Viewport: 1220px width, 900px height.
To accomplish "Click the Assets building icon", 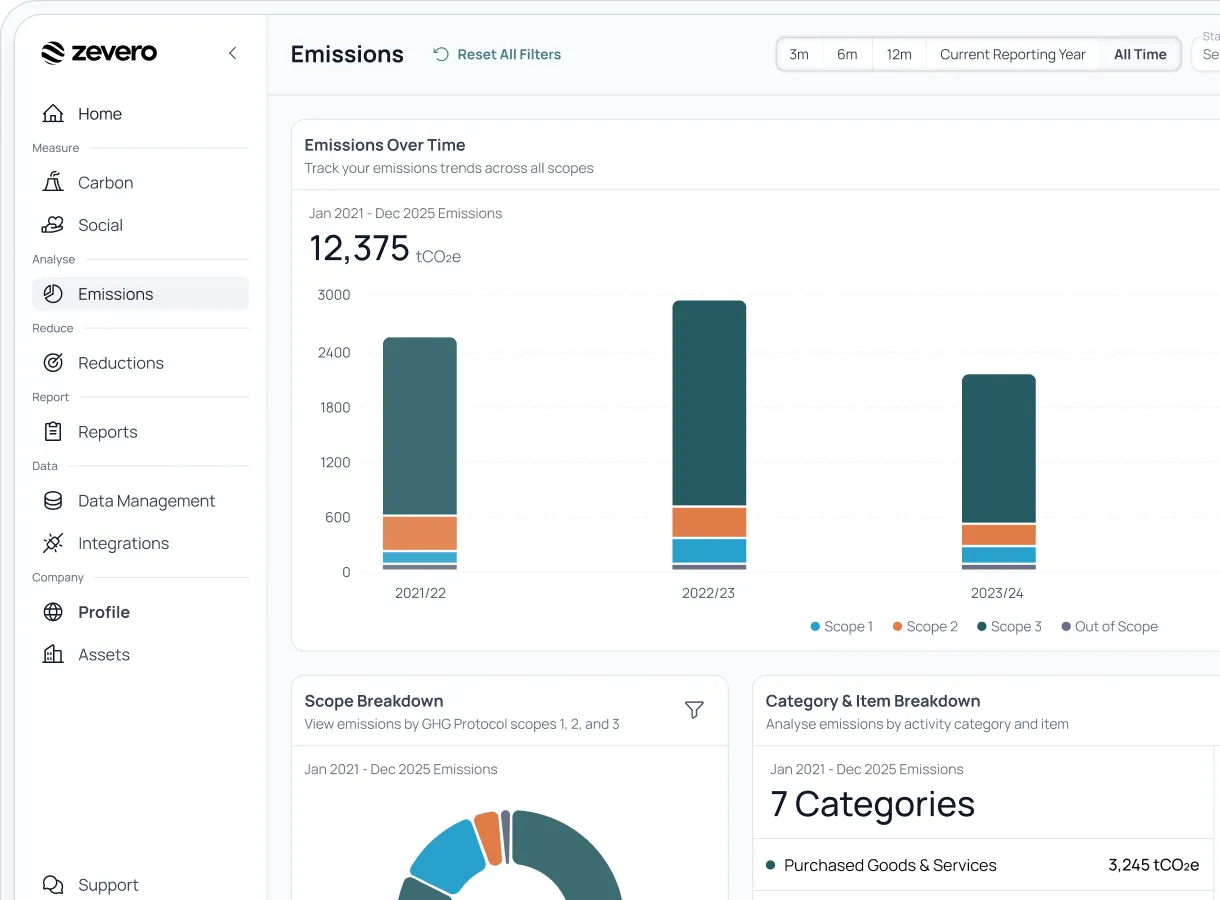I will [x=53, y=655].
